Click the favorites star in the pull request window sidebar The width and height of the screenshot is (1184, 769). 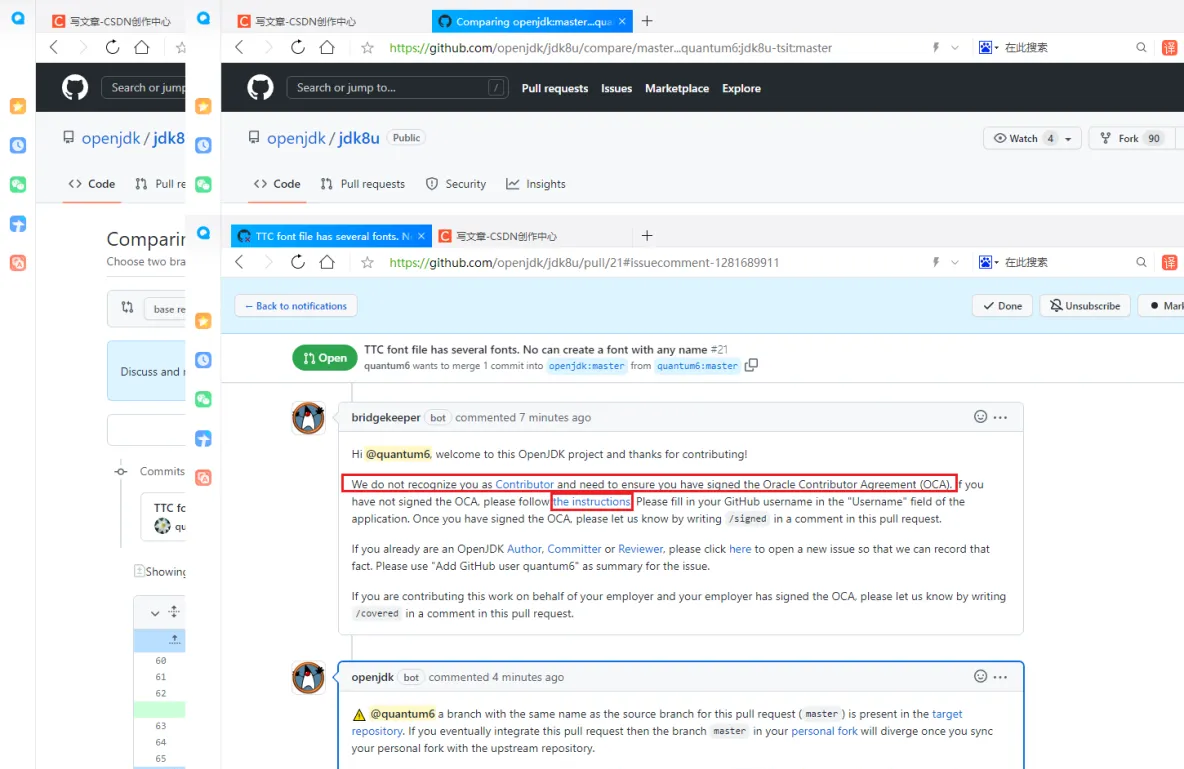(x=203, y=321)
